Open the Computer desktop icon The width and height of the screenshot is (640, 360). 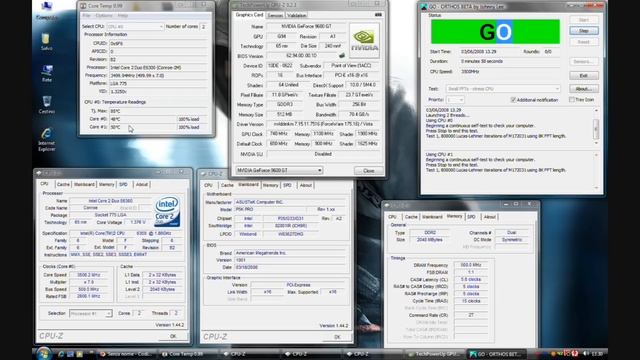47,10
